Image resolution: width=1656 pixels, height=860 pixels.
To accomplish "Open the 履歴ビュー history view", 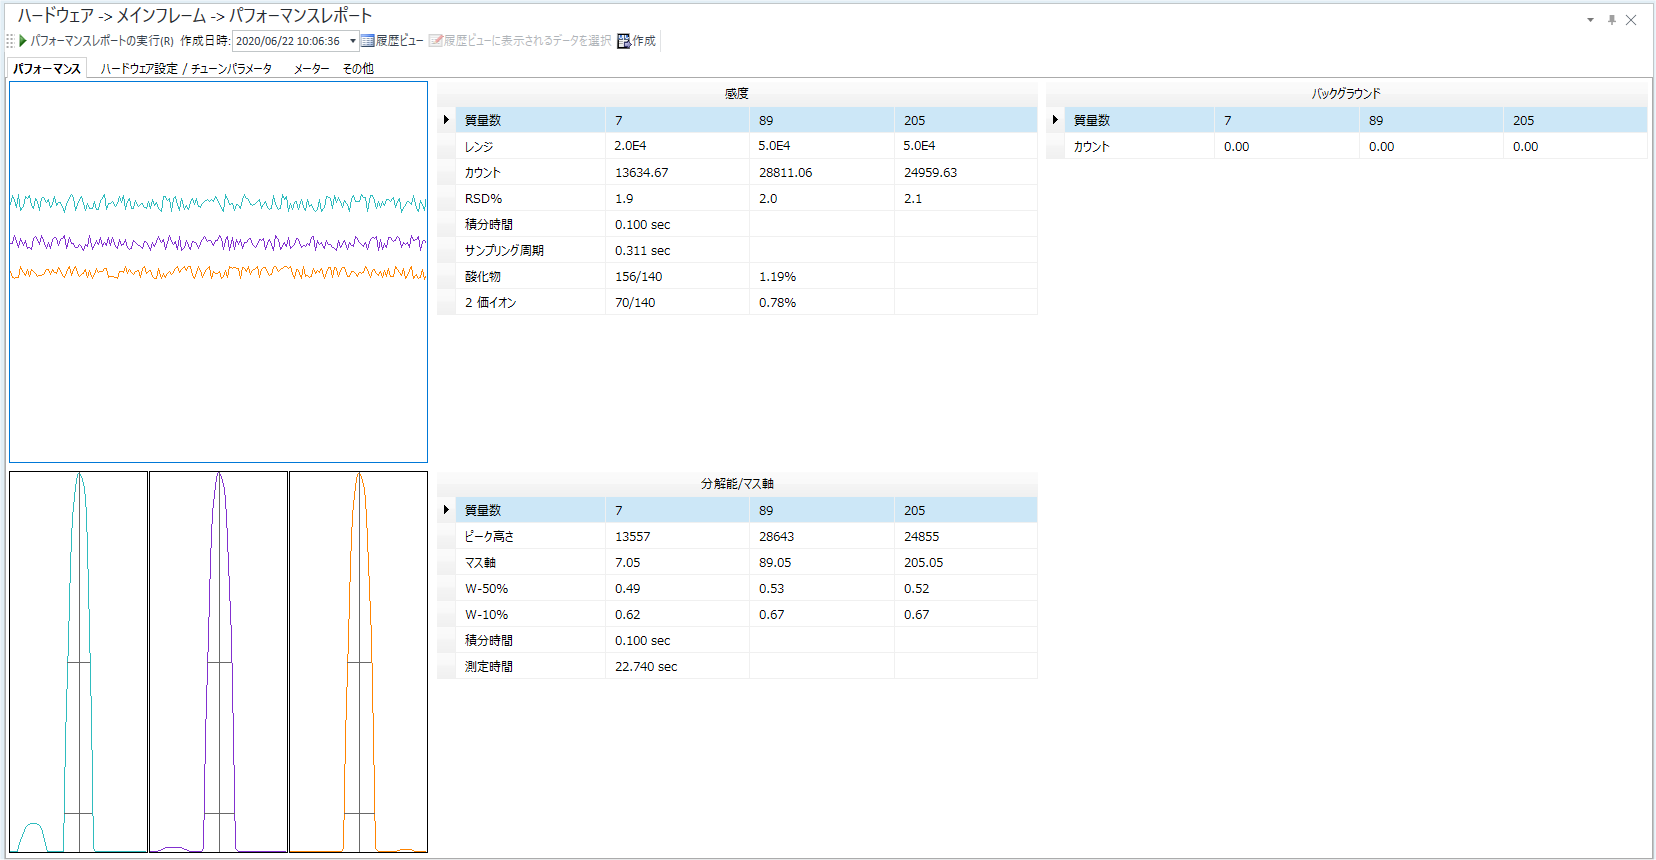I will [x=392, y=41].
